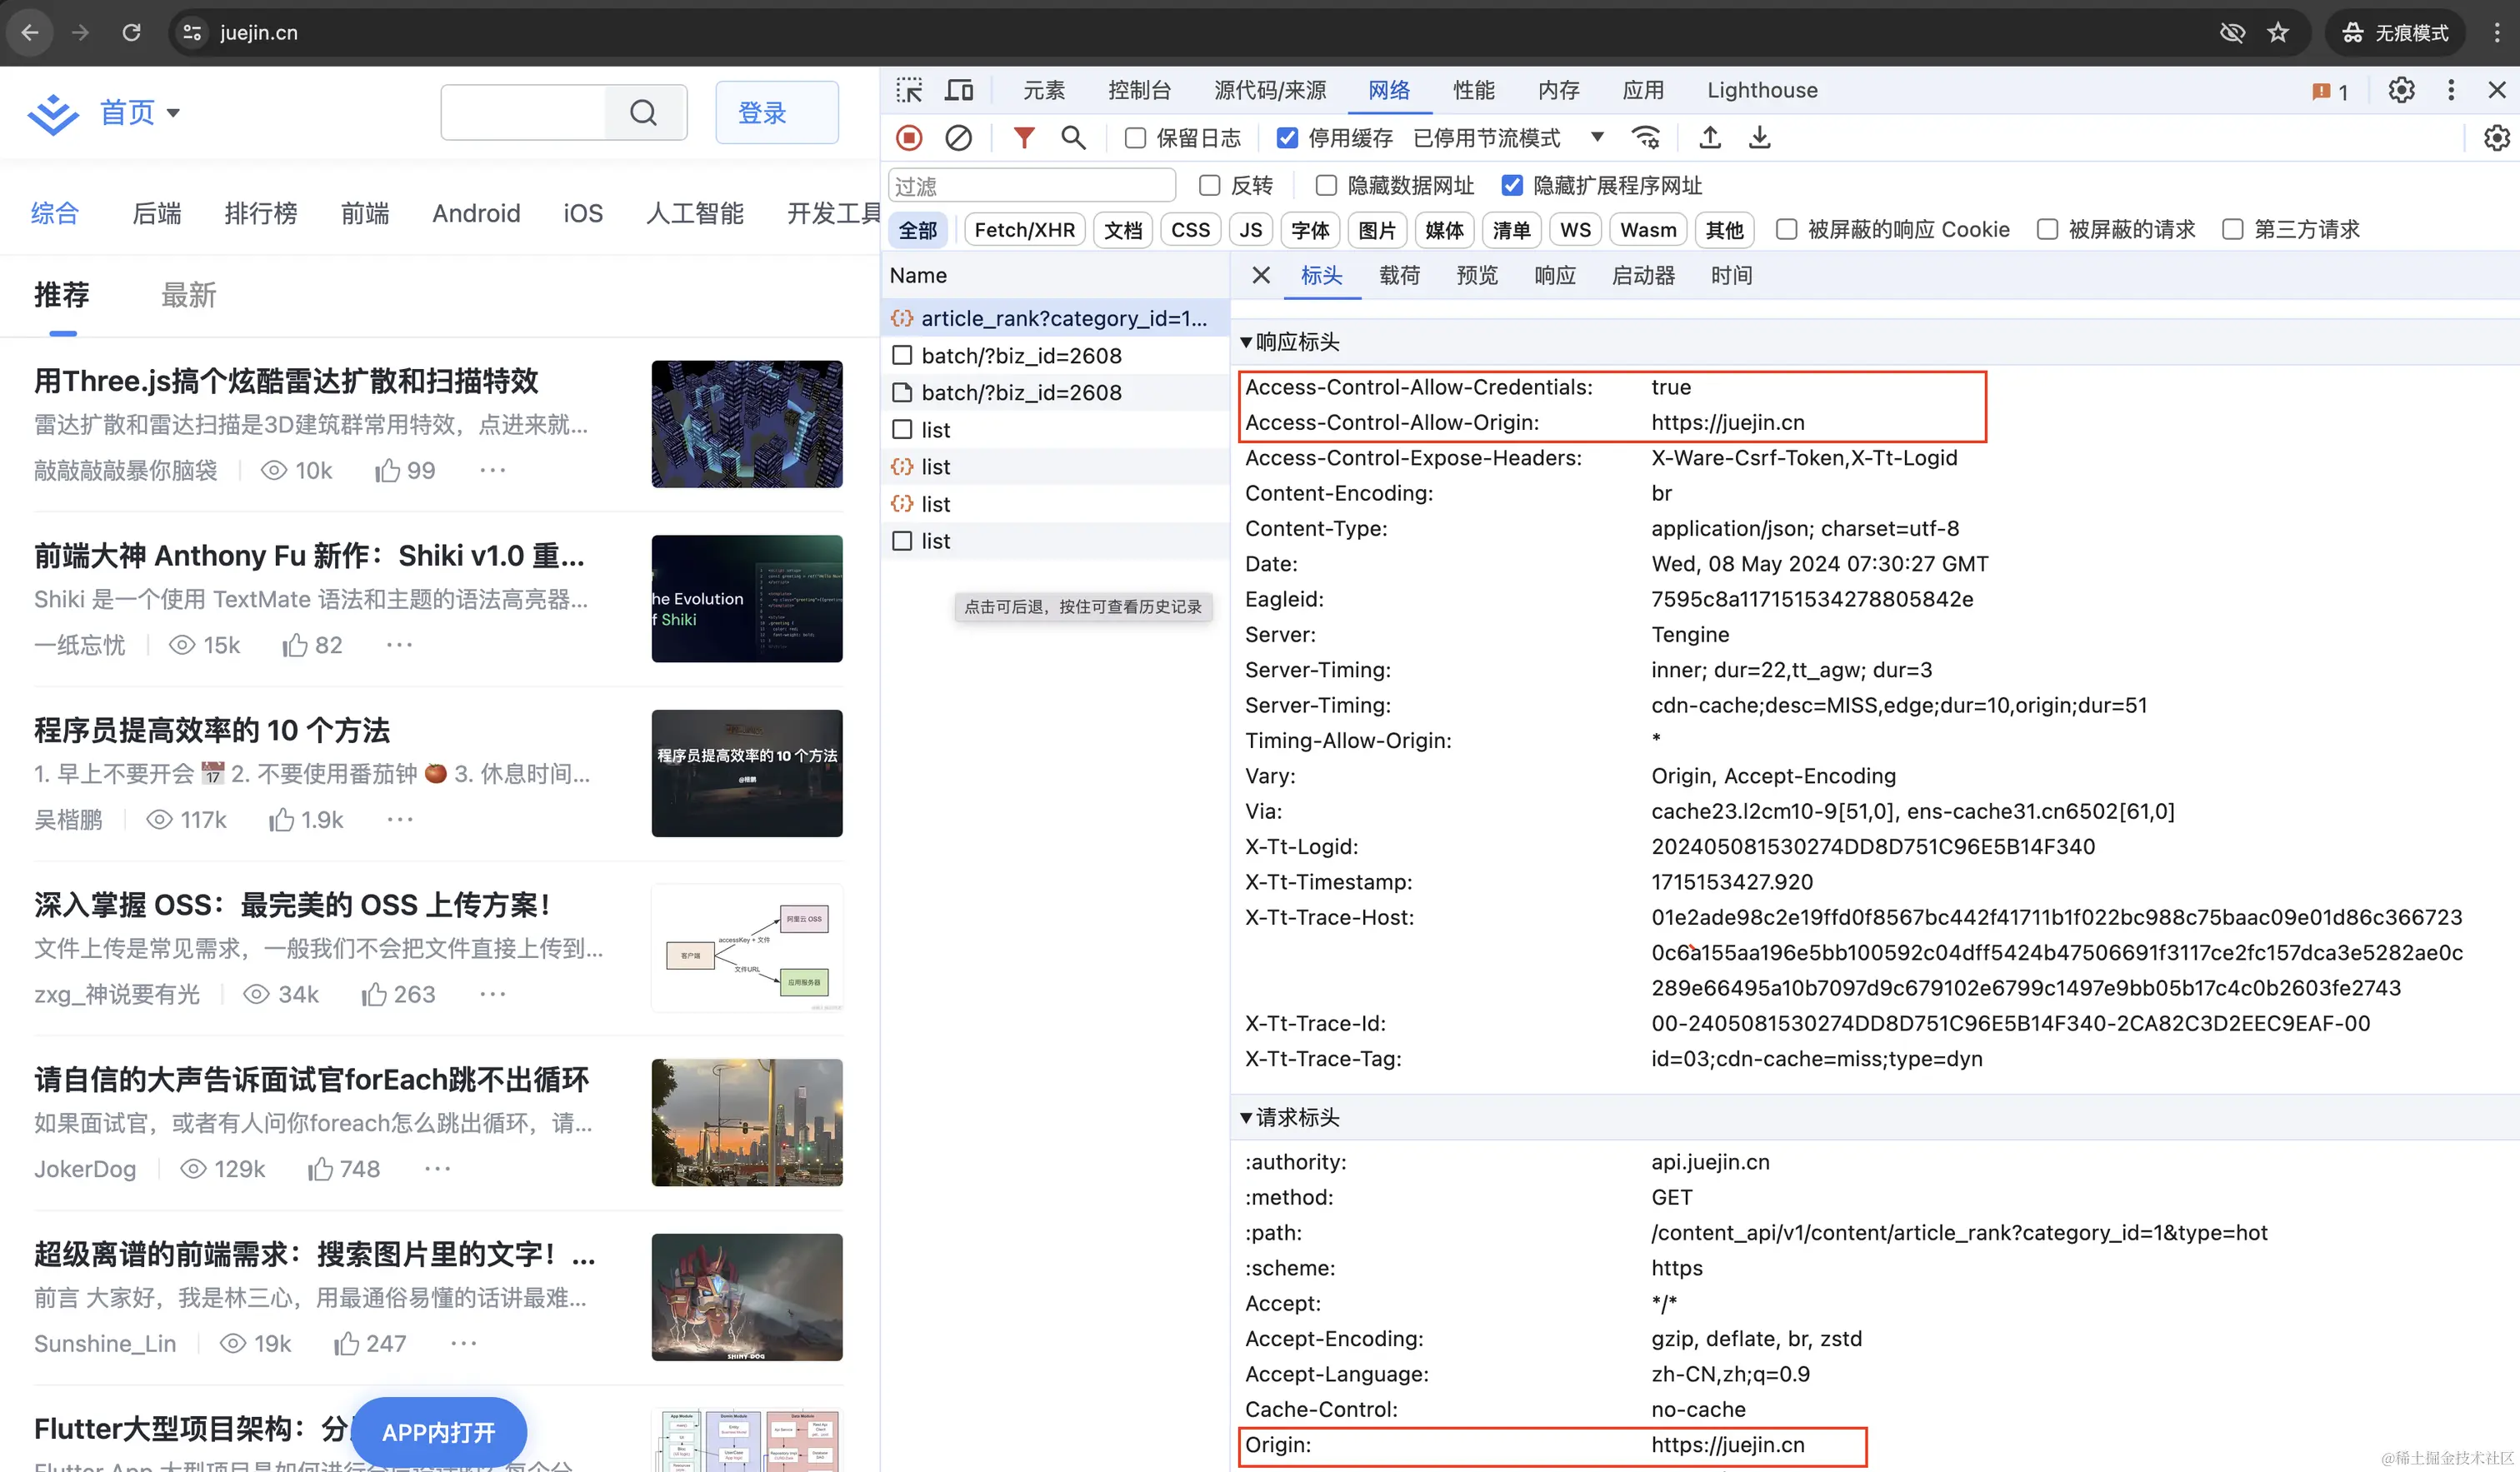
Task: Close DevTools panel
Action: click(x=2496, y=90)
